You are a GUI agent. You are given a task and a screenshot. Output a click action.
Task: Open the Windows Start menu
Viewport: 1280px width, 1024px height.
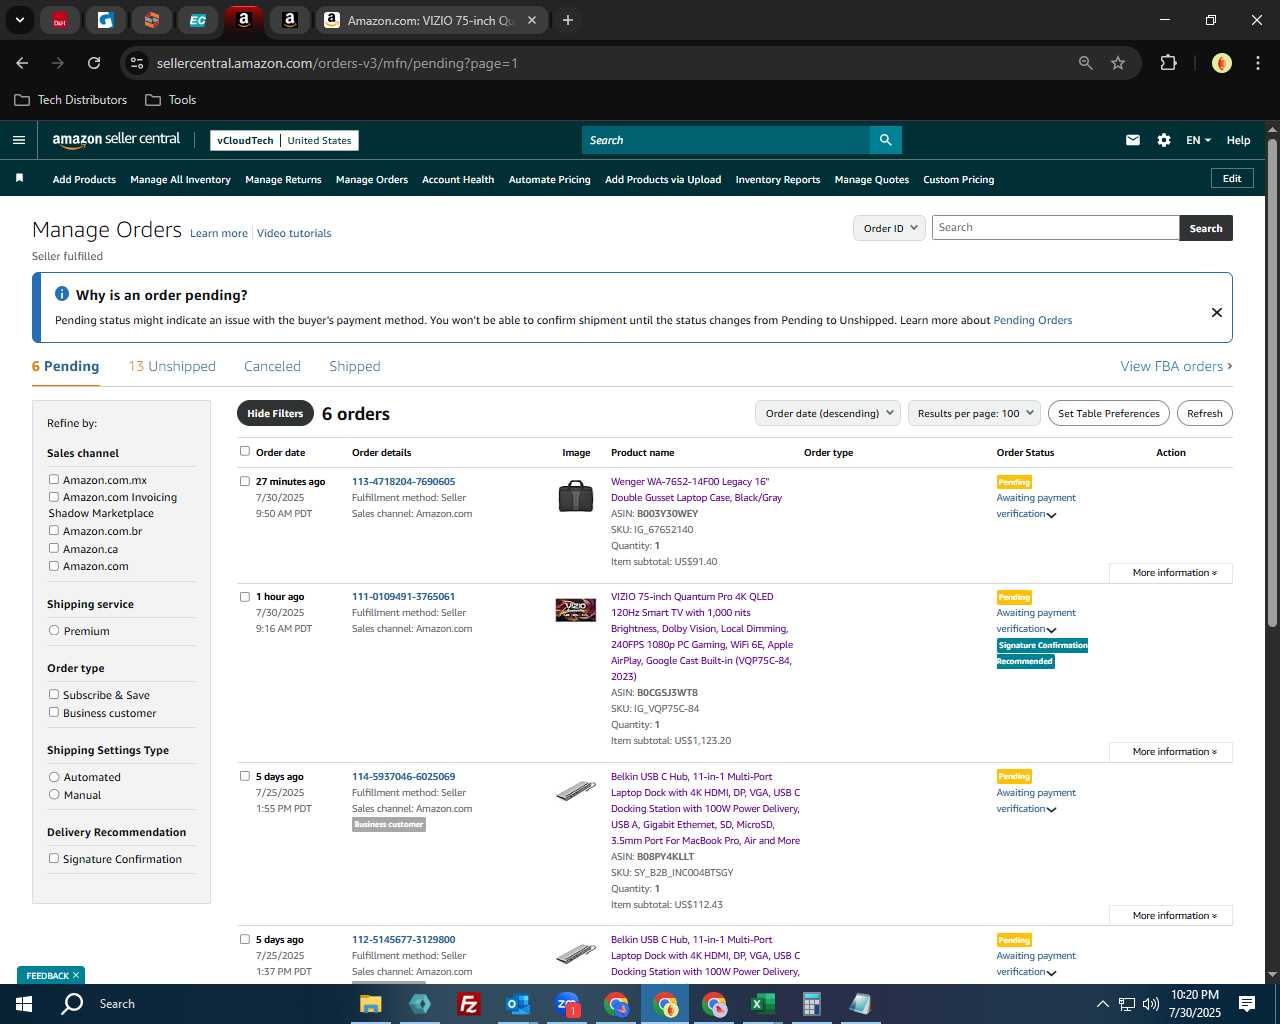click(x=23, y=1004)
